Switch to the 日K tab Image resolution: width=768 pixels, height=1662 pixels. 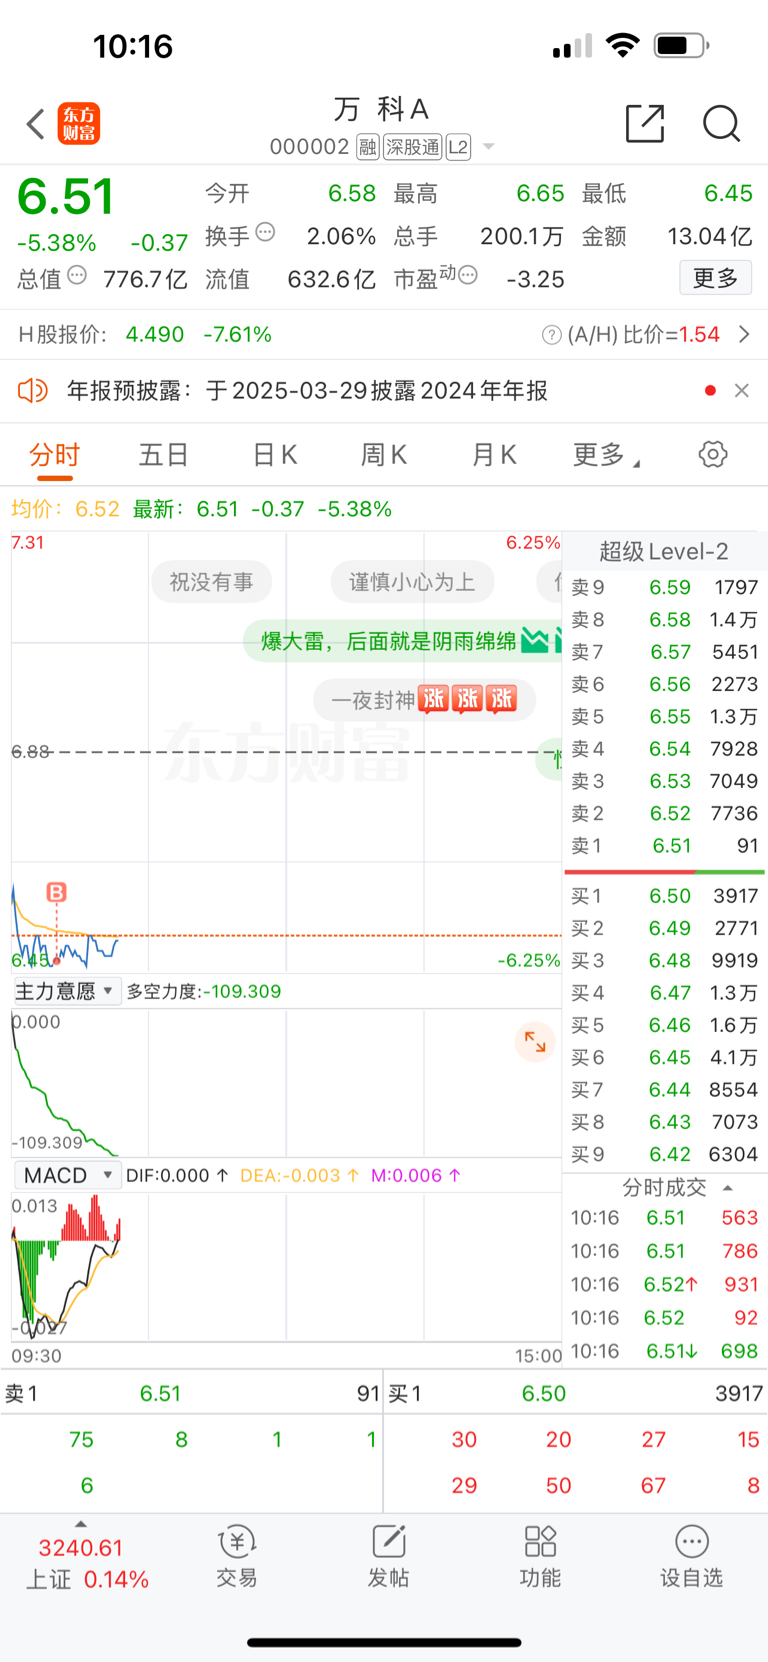[275, 455]
